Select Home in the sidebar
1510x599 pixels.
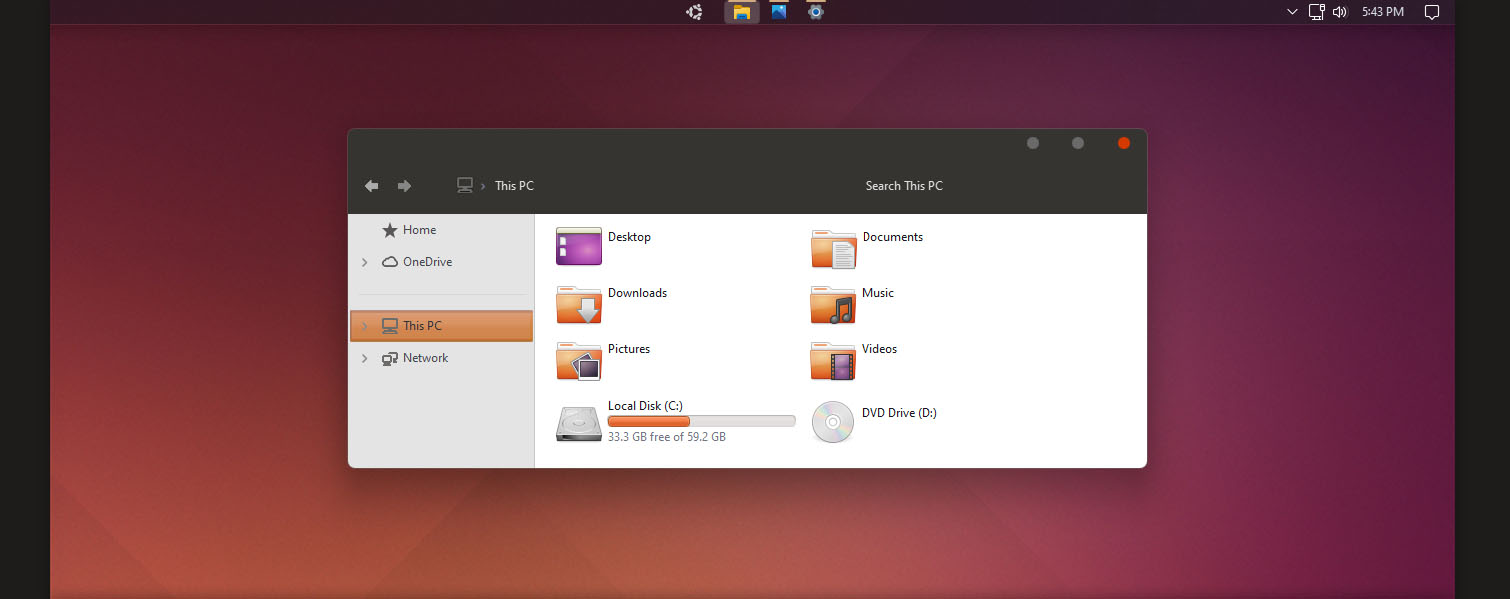tap(419, 229)
